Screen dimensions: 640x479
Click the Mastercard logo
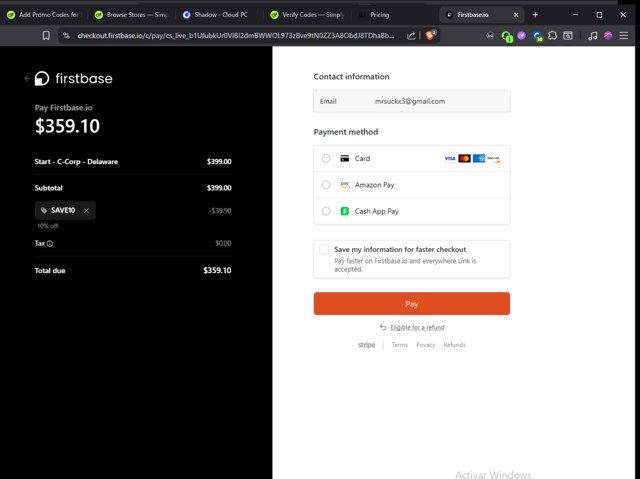(464, 158)
